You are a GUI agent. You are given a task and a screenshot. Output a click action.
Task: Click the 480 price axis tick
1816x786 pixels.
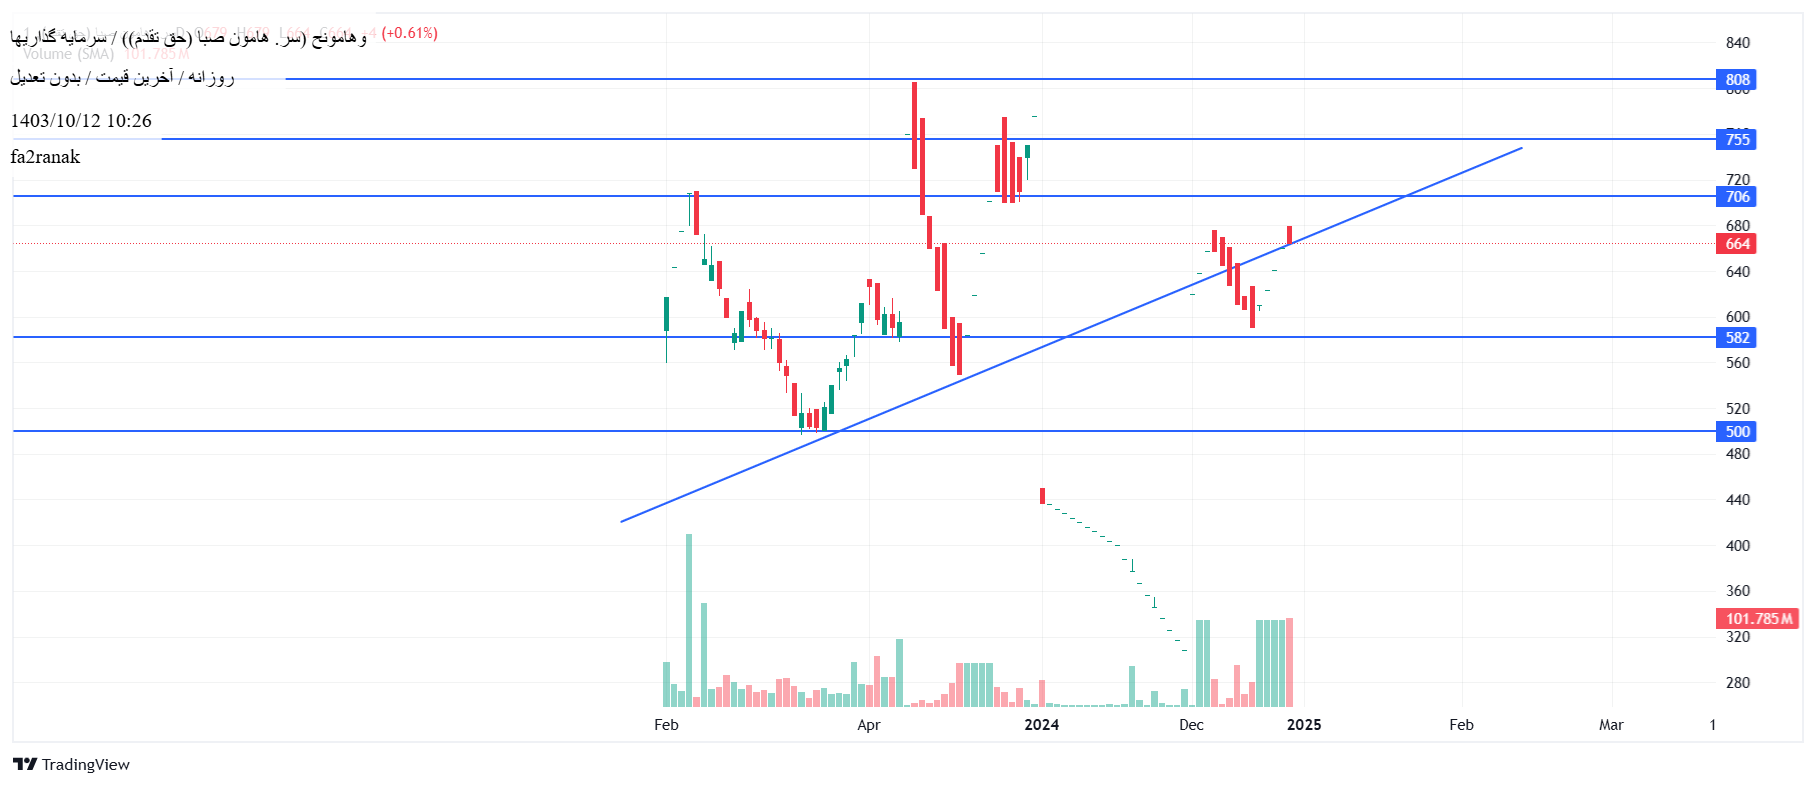point(1738,454)
